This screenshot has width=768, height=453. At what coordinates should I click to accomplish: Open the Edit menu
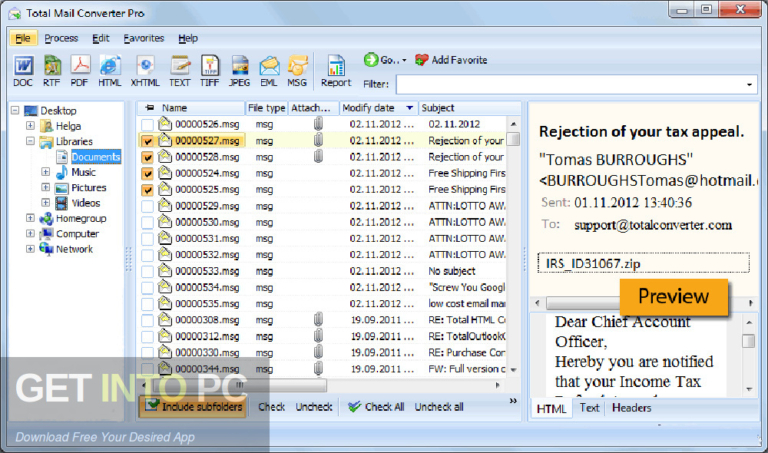point(101,38)
